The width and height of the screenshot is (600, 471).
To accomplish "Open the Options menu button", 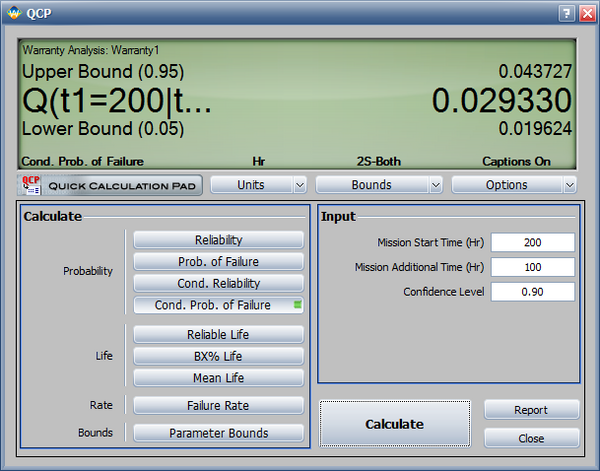I will 506,185.
